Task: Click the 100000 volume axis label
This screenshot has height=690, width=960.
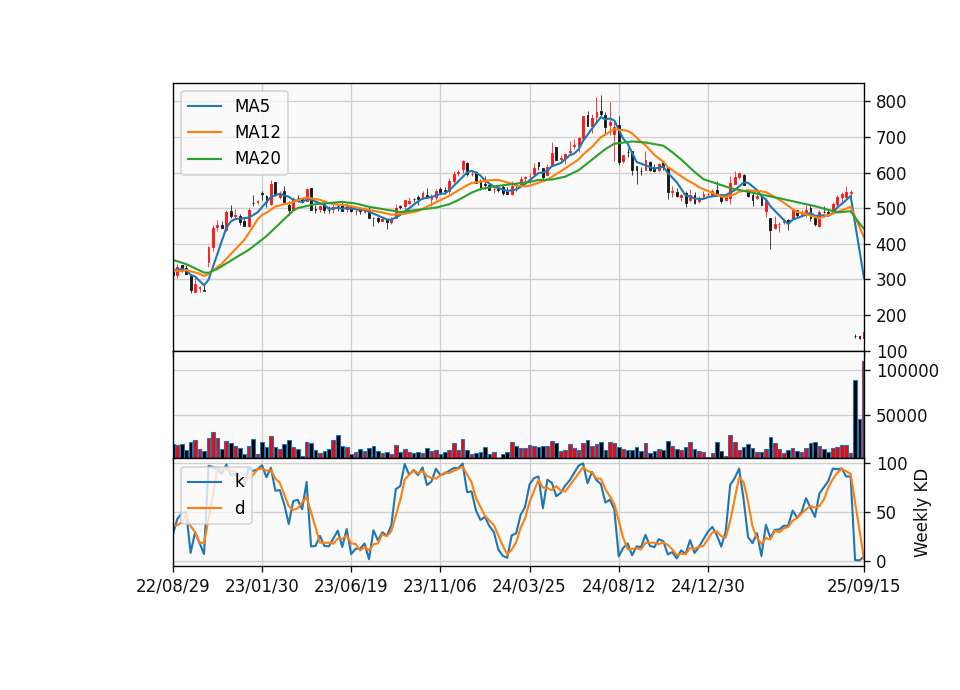Action: coord(907,371)
